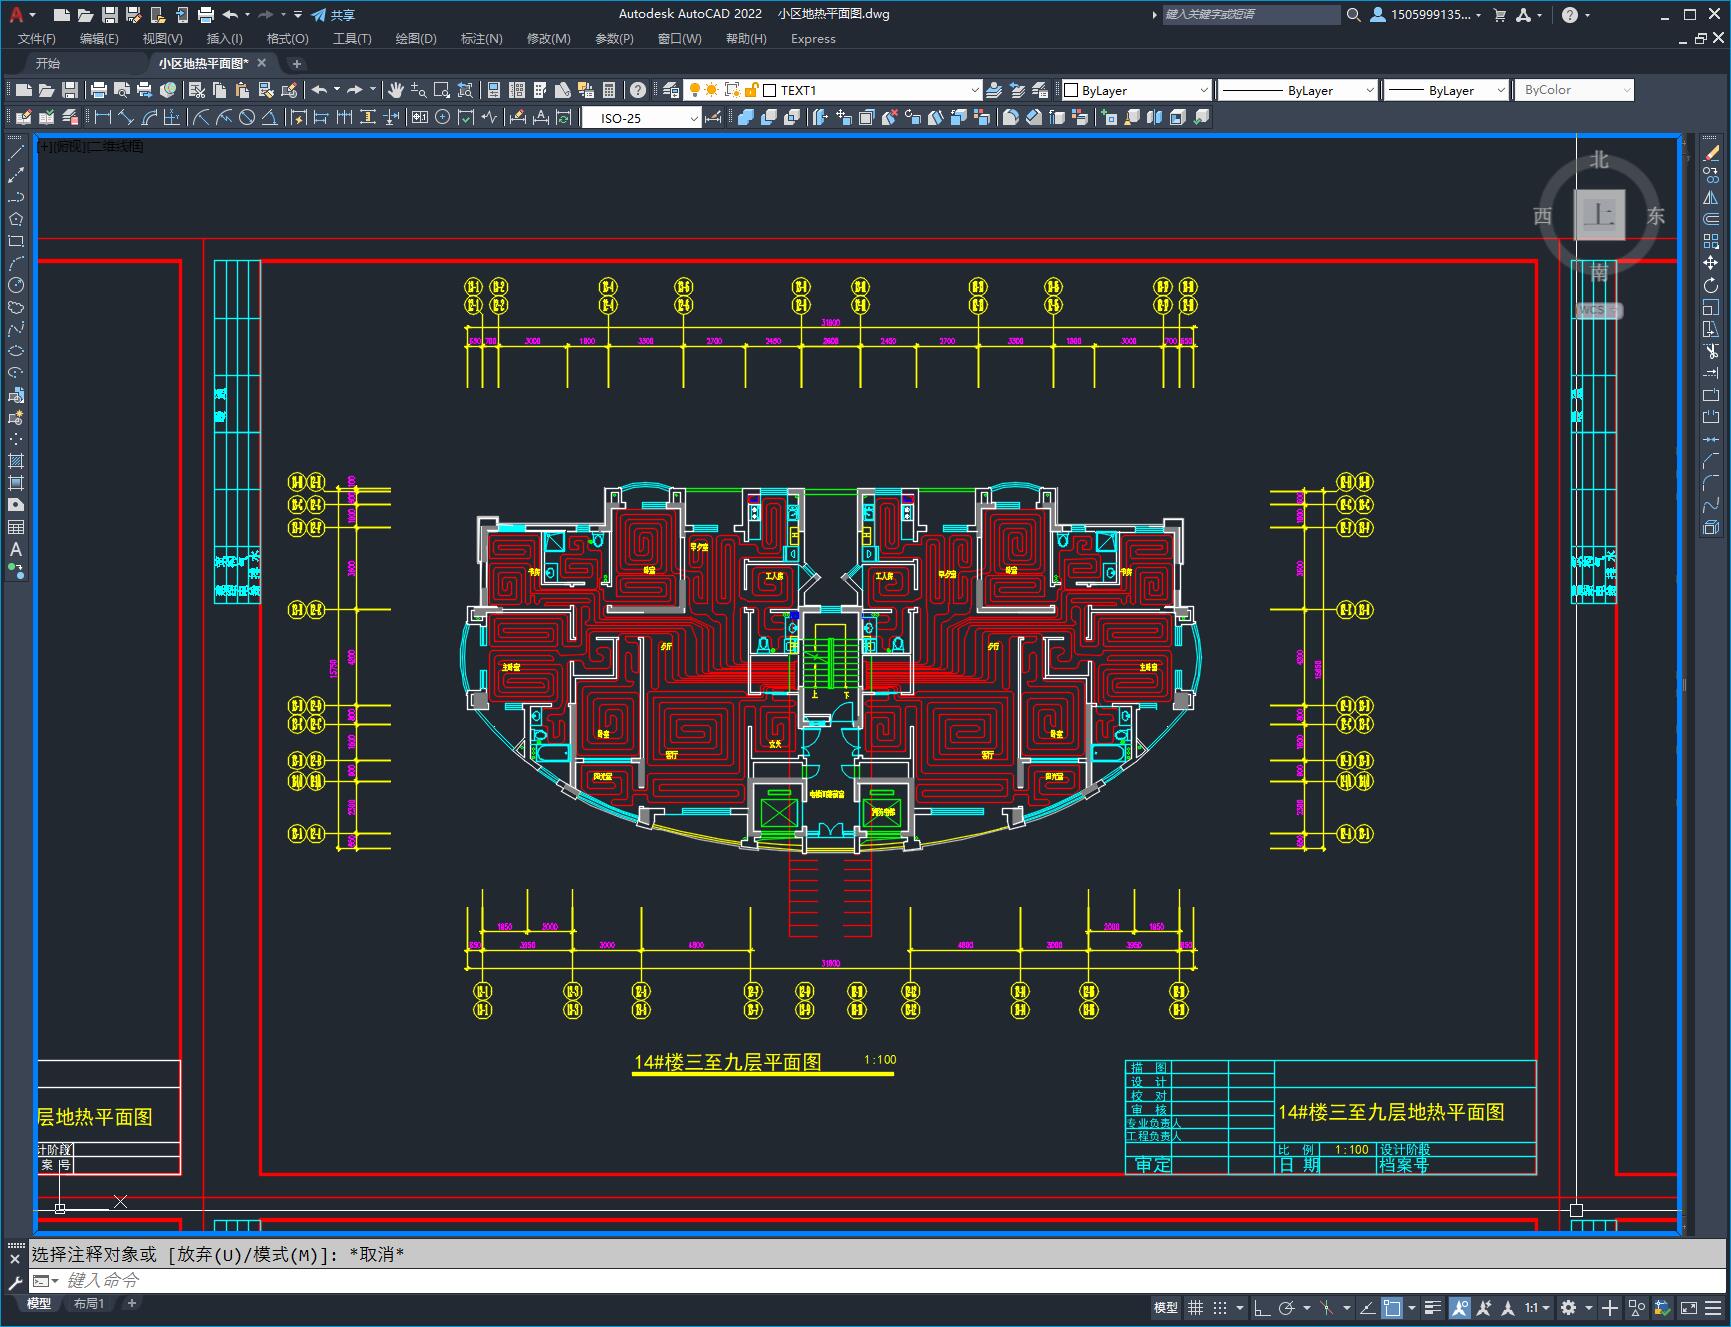1731x1327 pixels.
Task: Switch to the 开始 tab
Action: pyautogui.click(x=48, y=63)
